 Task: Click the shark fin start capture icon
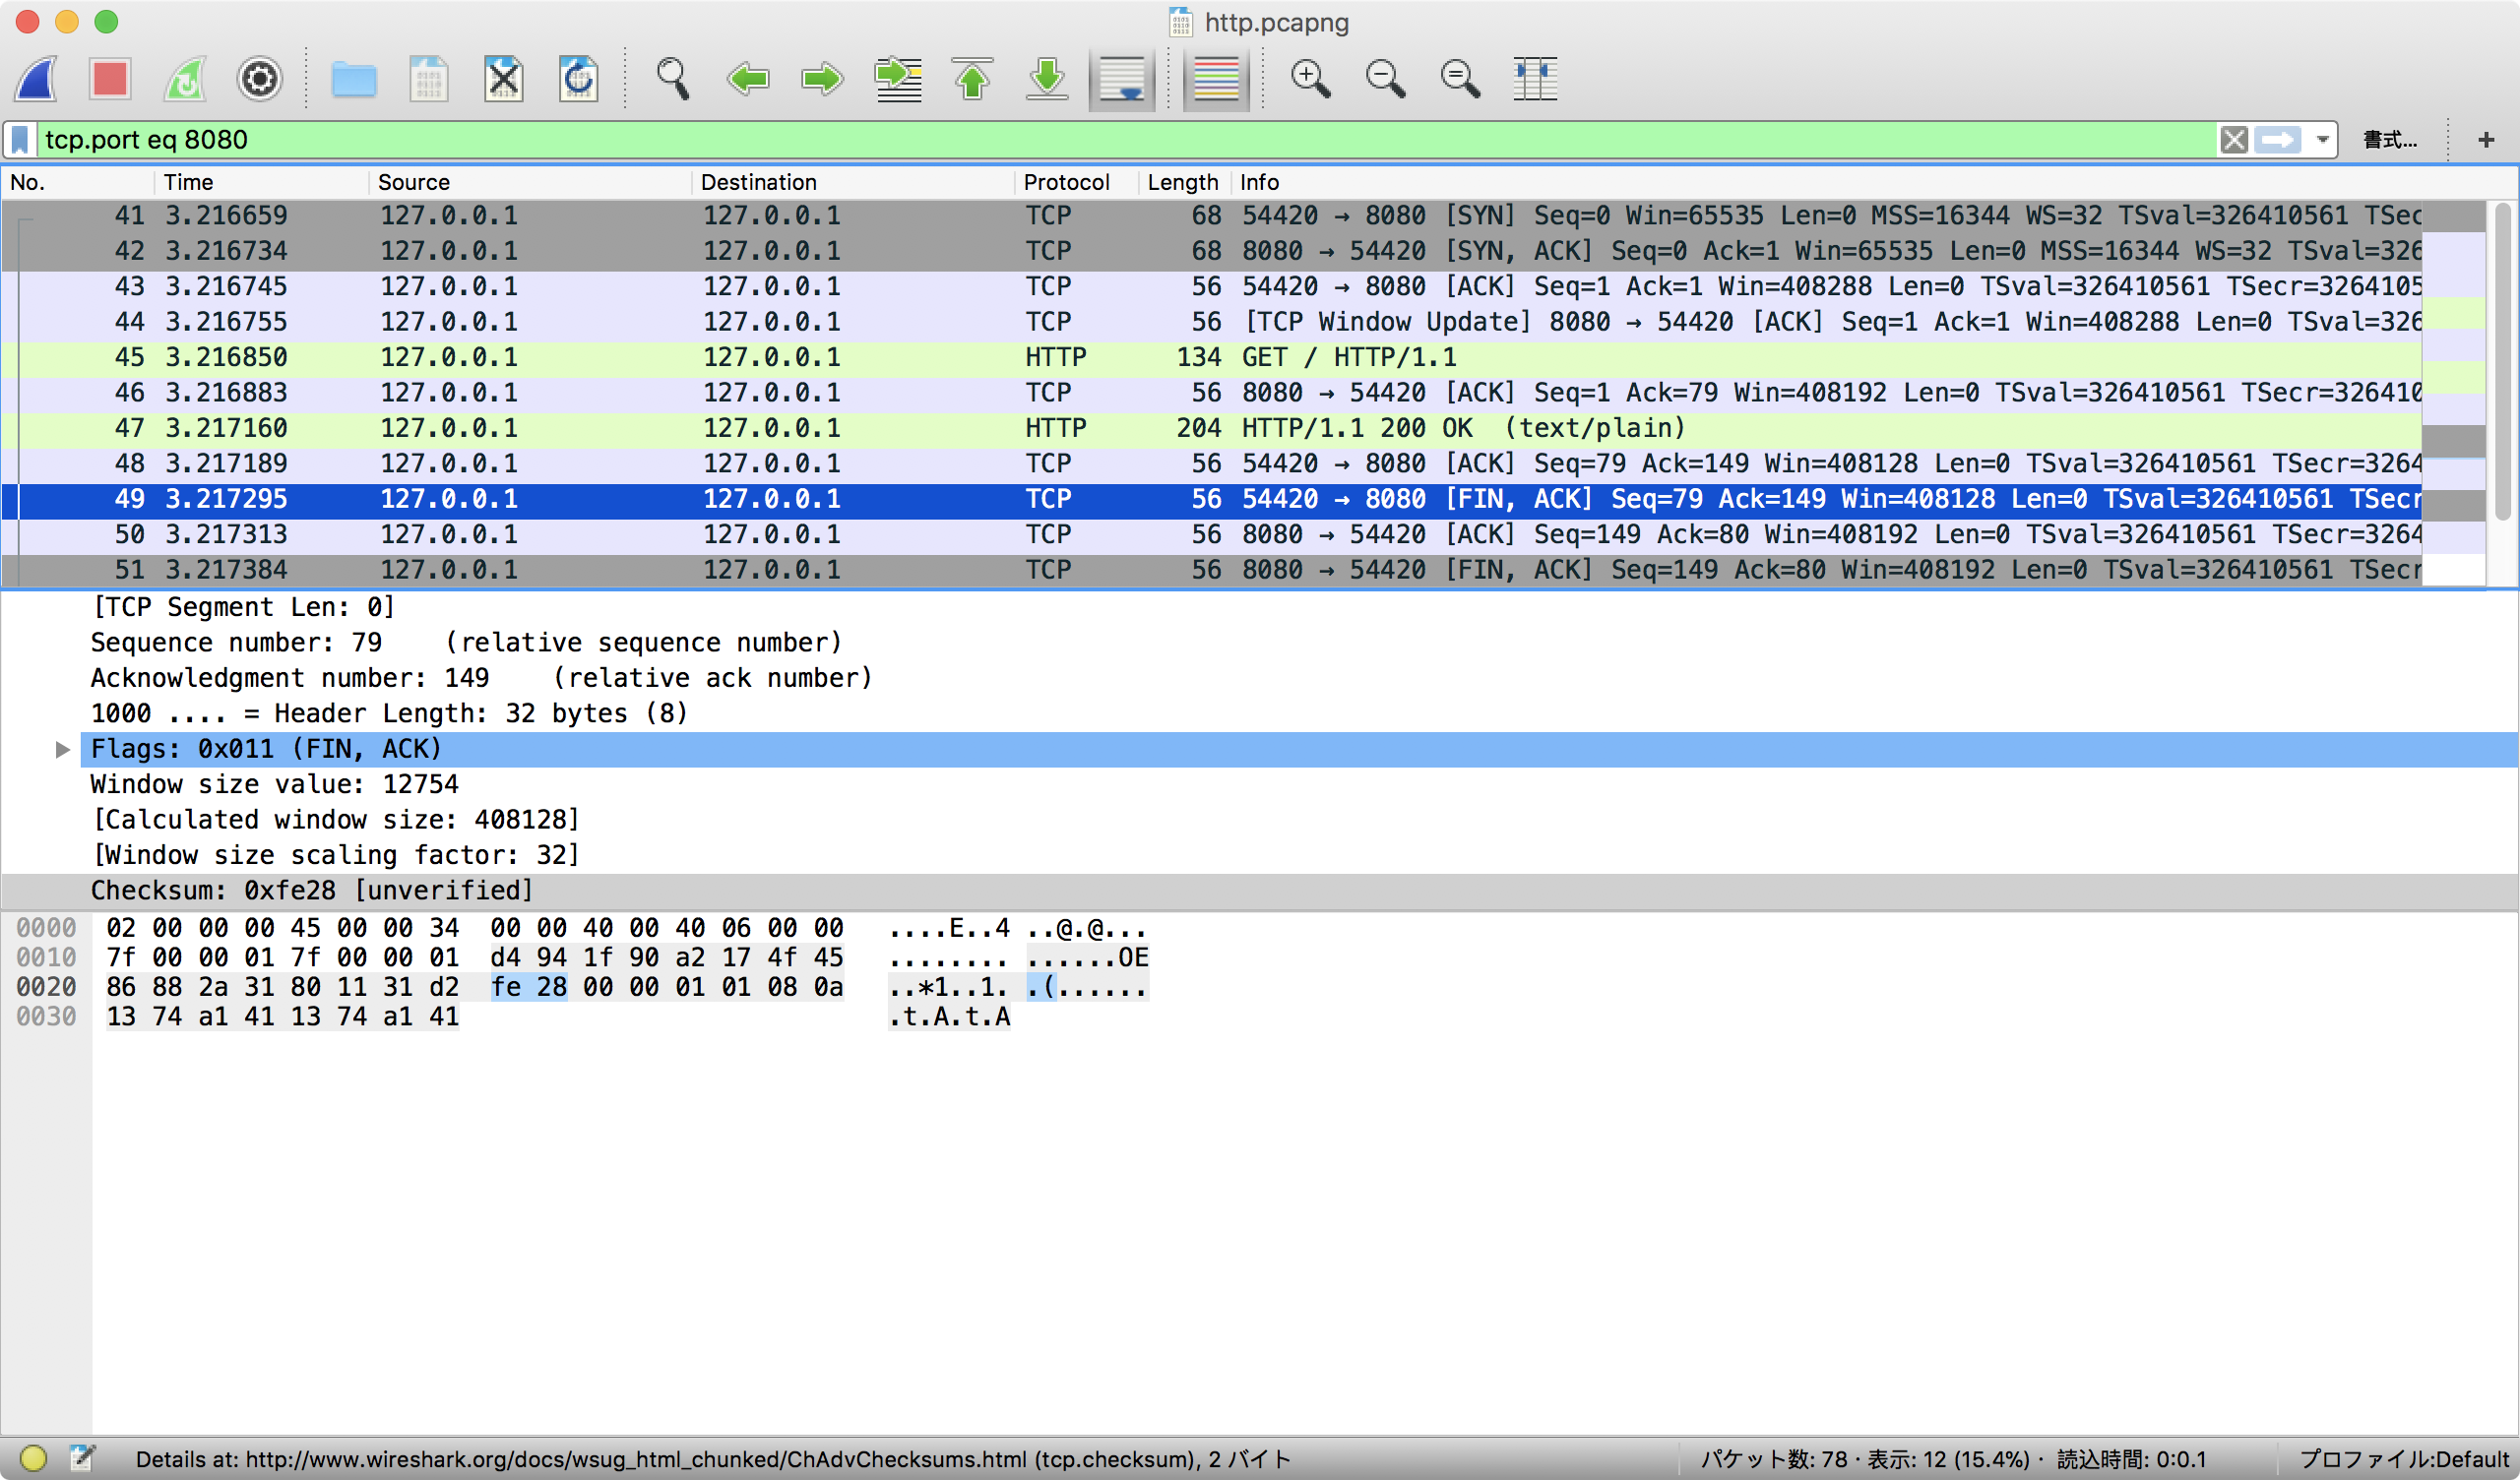click(x=38, y=79)
